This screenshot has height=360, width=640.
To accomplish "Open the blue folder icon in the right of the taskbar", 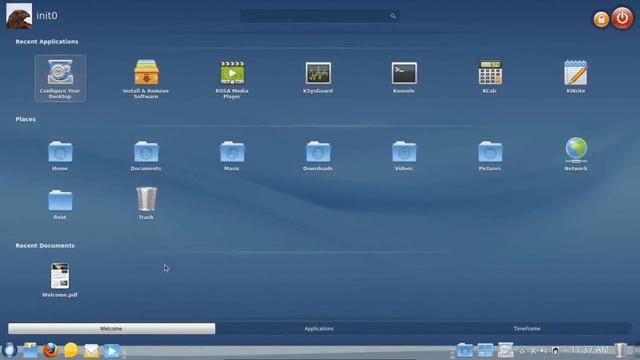I will (464, 350).
